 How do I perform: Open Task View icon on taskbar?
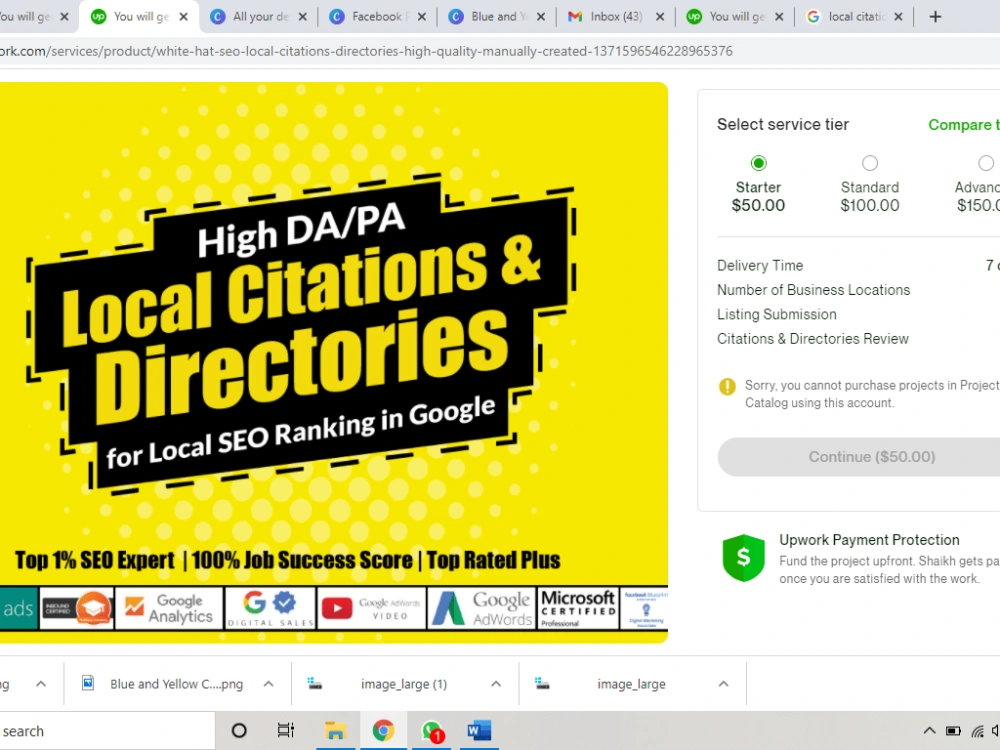286,730
